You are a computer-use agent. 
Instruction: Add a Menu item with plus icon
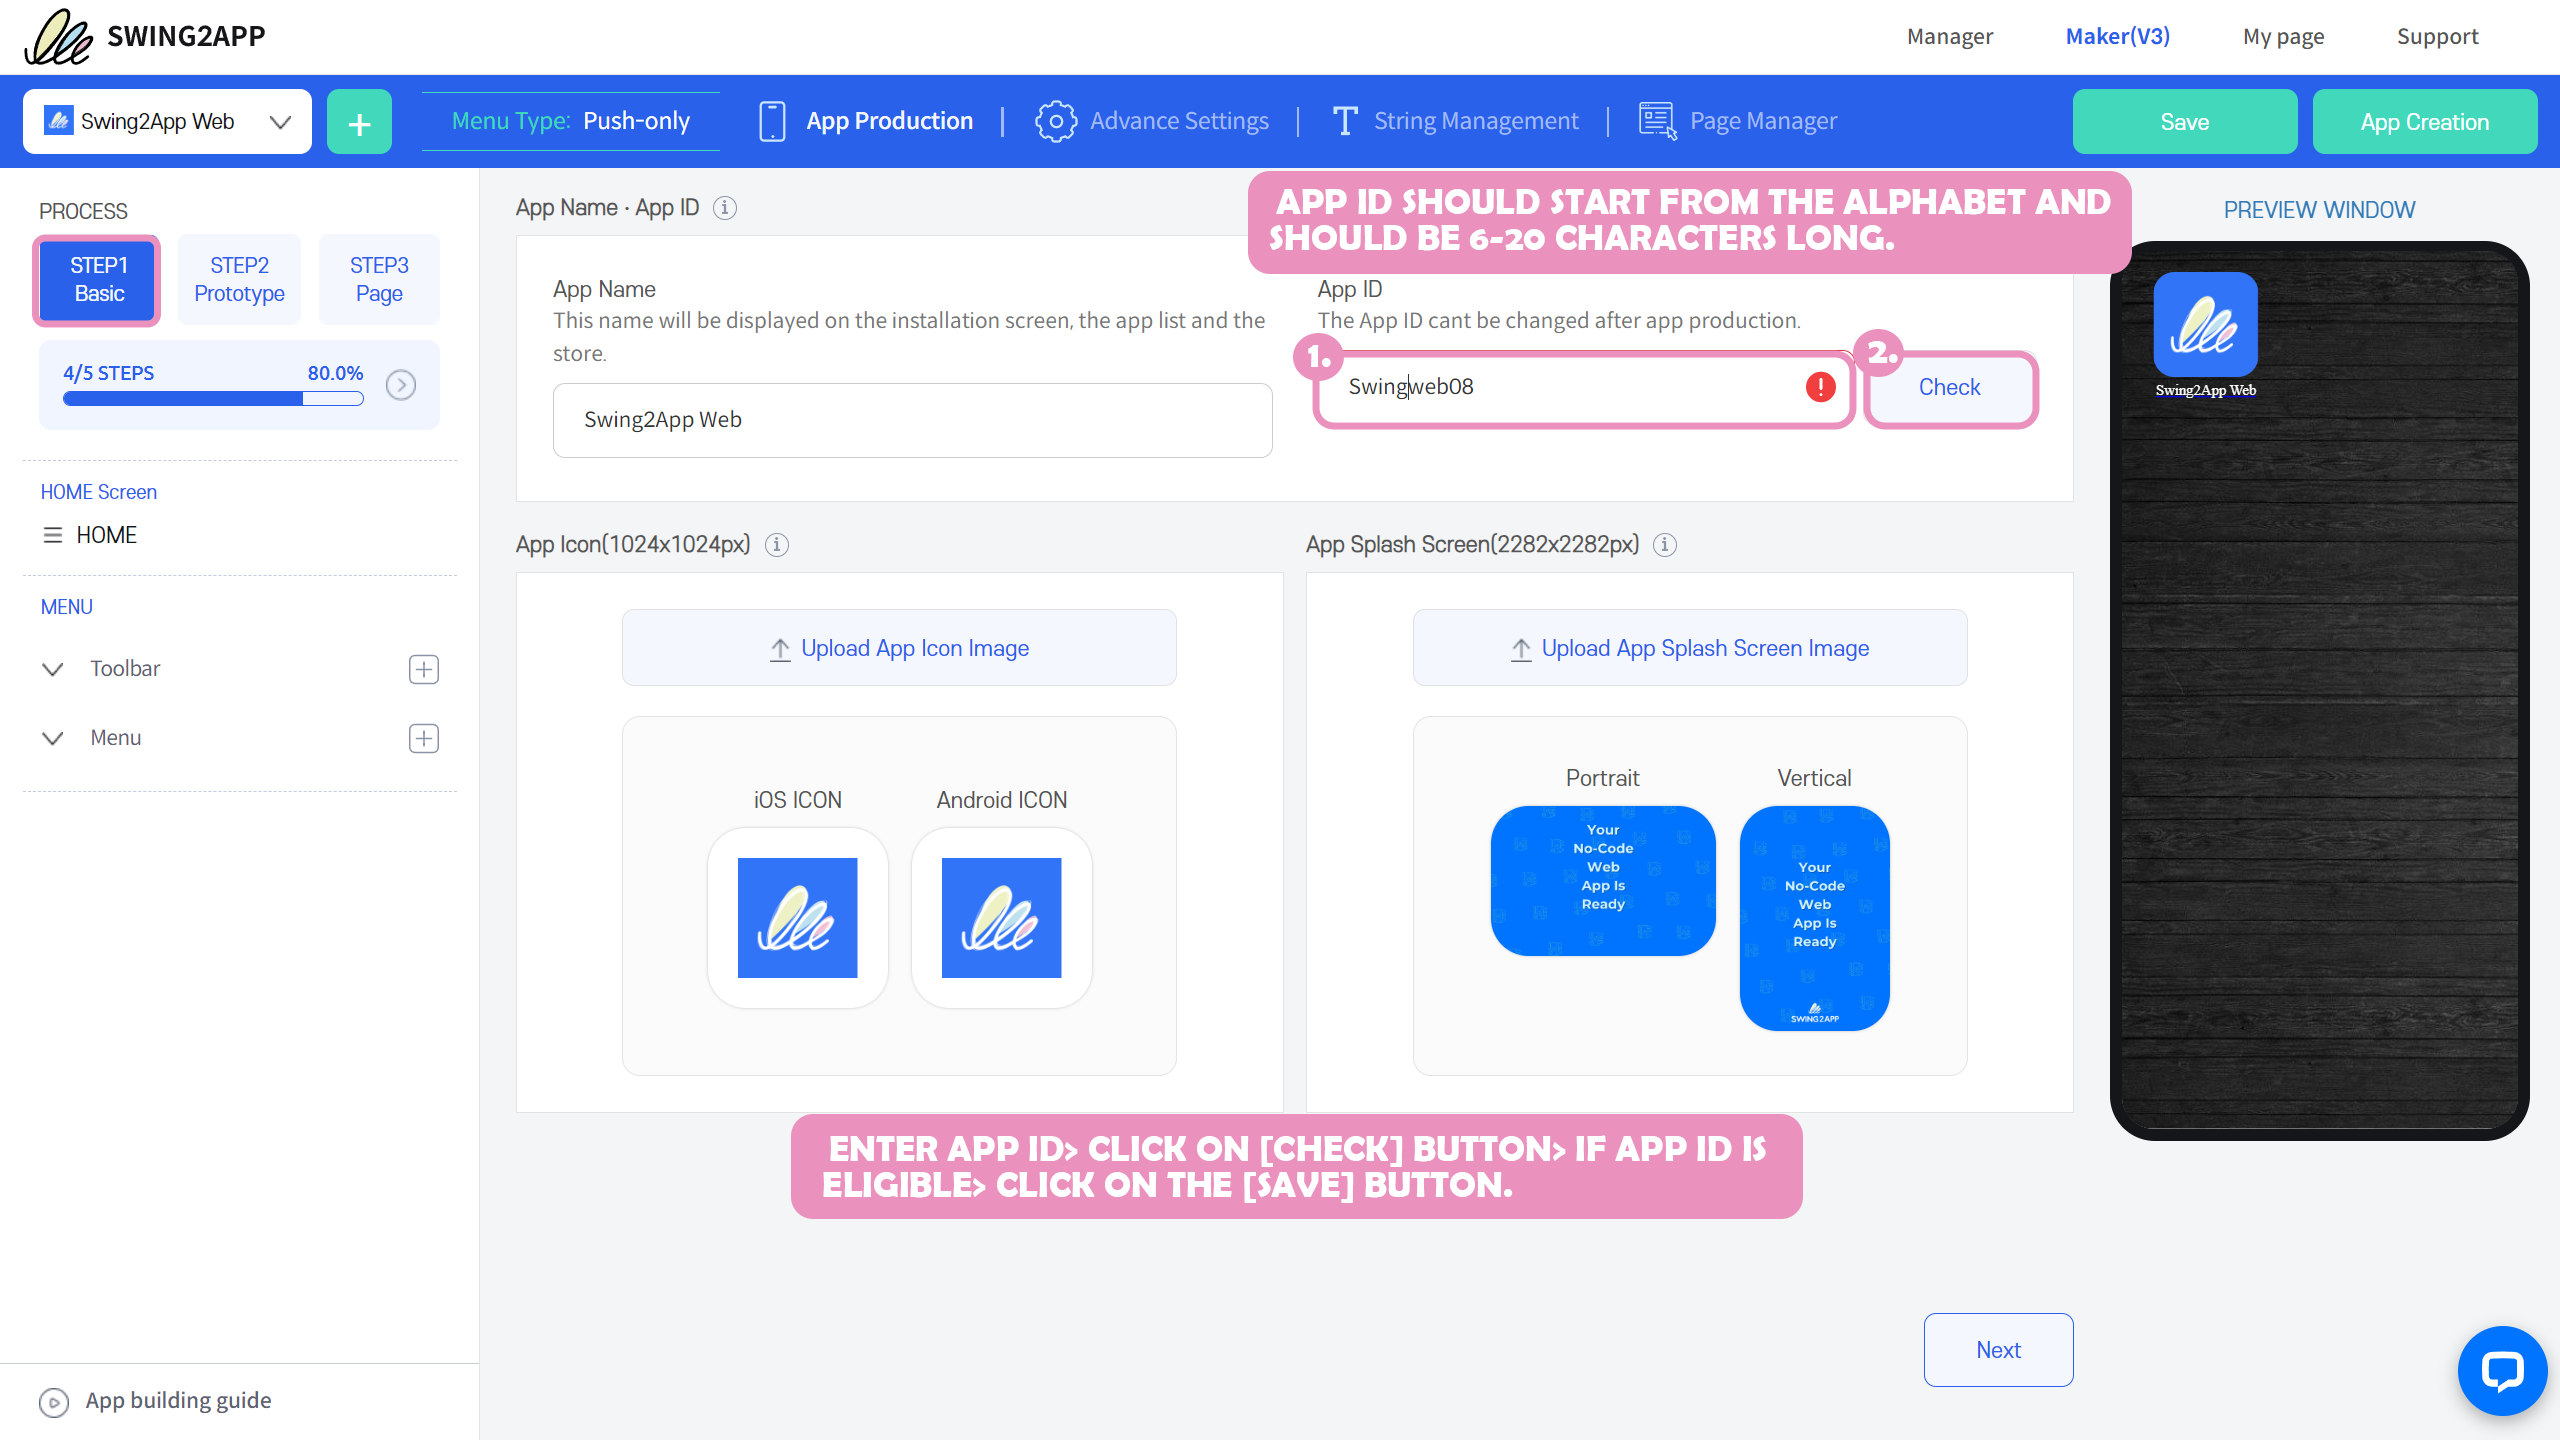tap(424, 738)
